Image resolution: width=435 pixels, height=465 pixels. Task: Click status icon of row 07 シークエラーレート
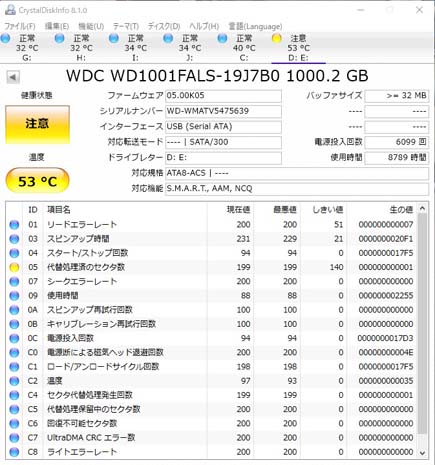14,282
